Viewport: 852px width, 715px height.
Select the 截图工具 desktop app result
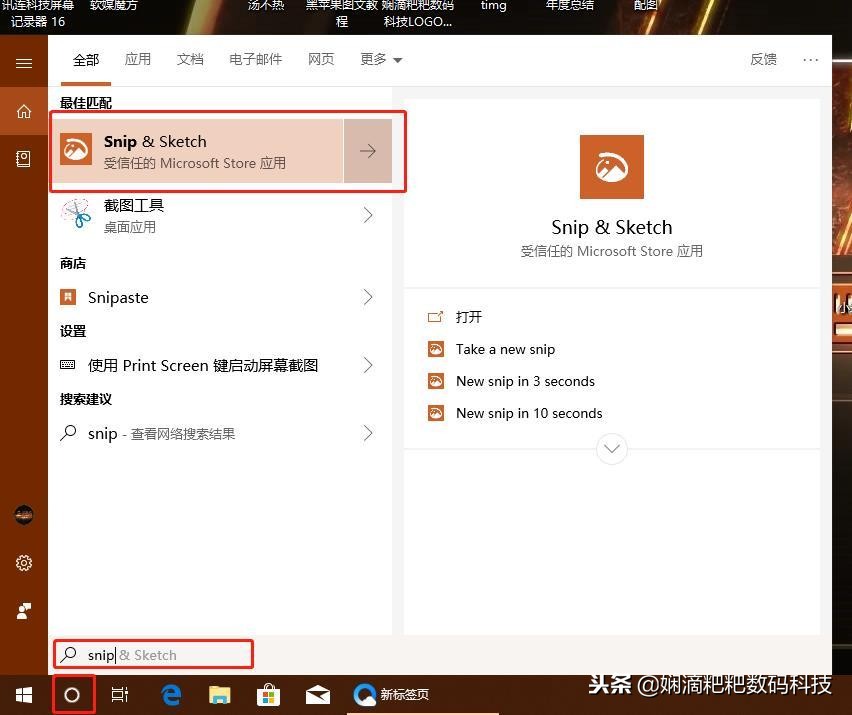(220, 215)
